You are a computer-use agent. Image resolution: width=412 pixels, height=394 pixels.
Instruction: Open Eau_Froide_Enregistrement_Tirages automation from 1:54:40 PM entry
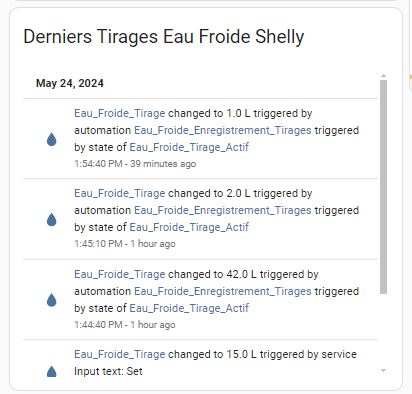click(223, 131)
